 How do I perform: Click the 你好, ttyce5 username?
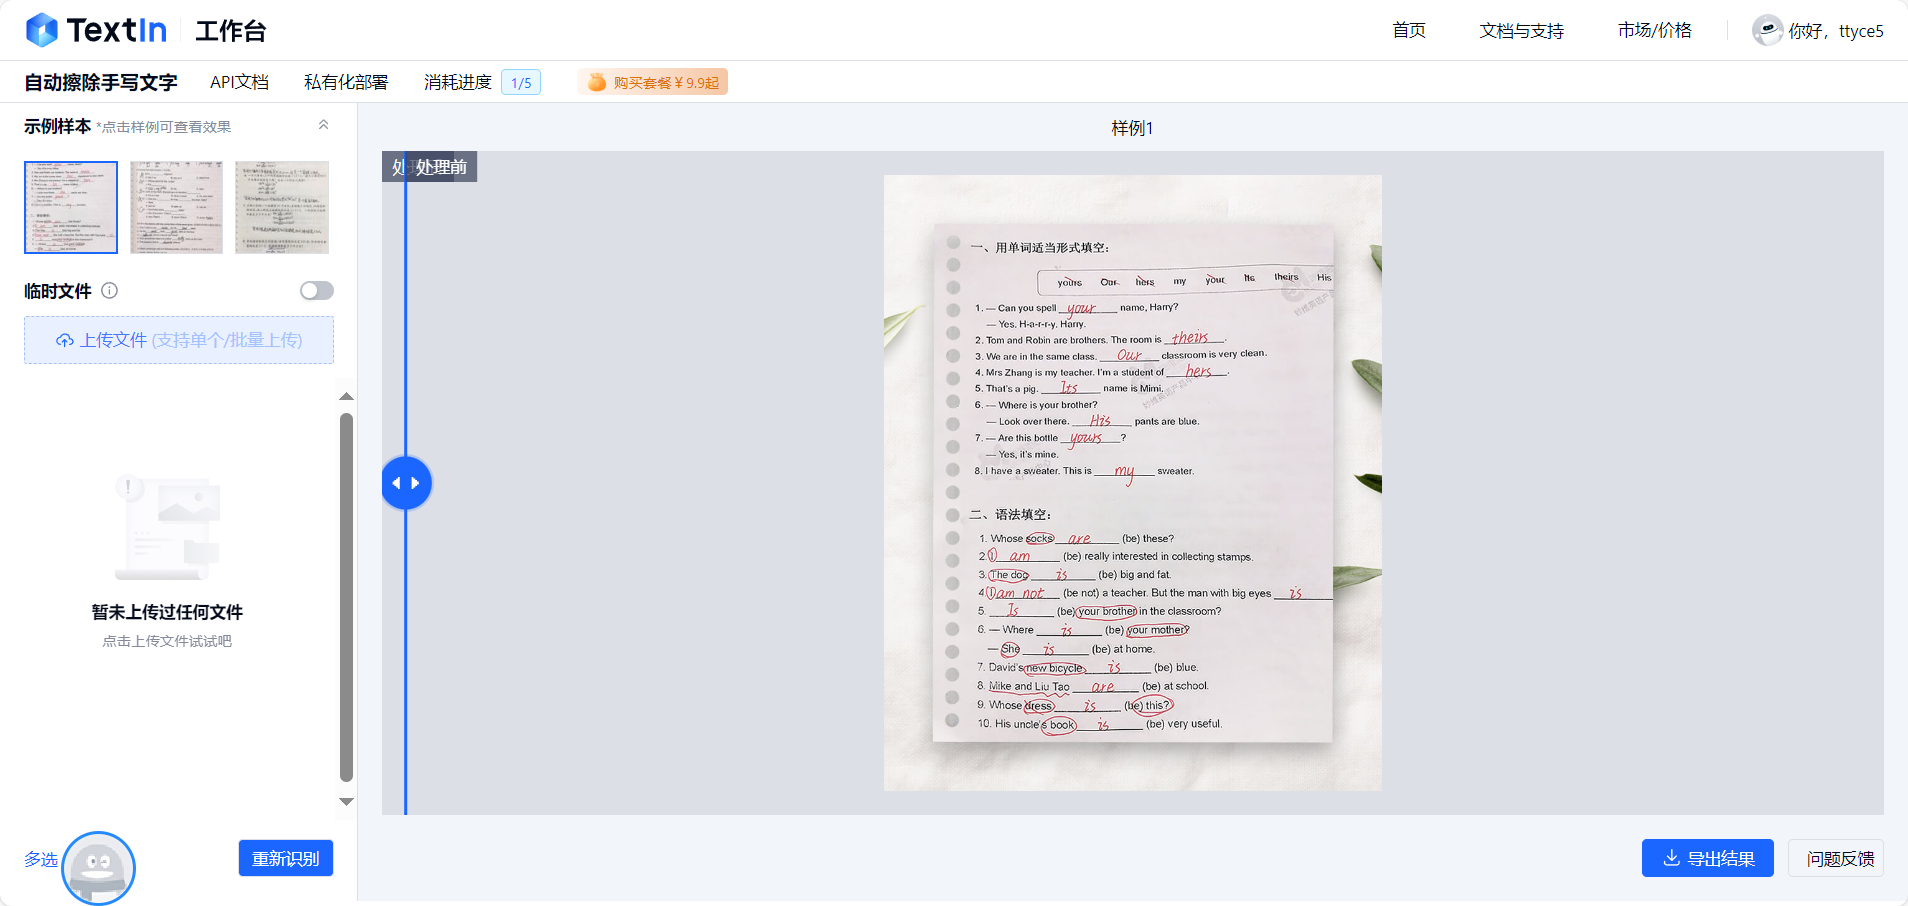coord(1836,31)
